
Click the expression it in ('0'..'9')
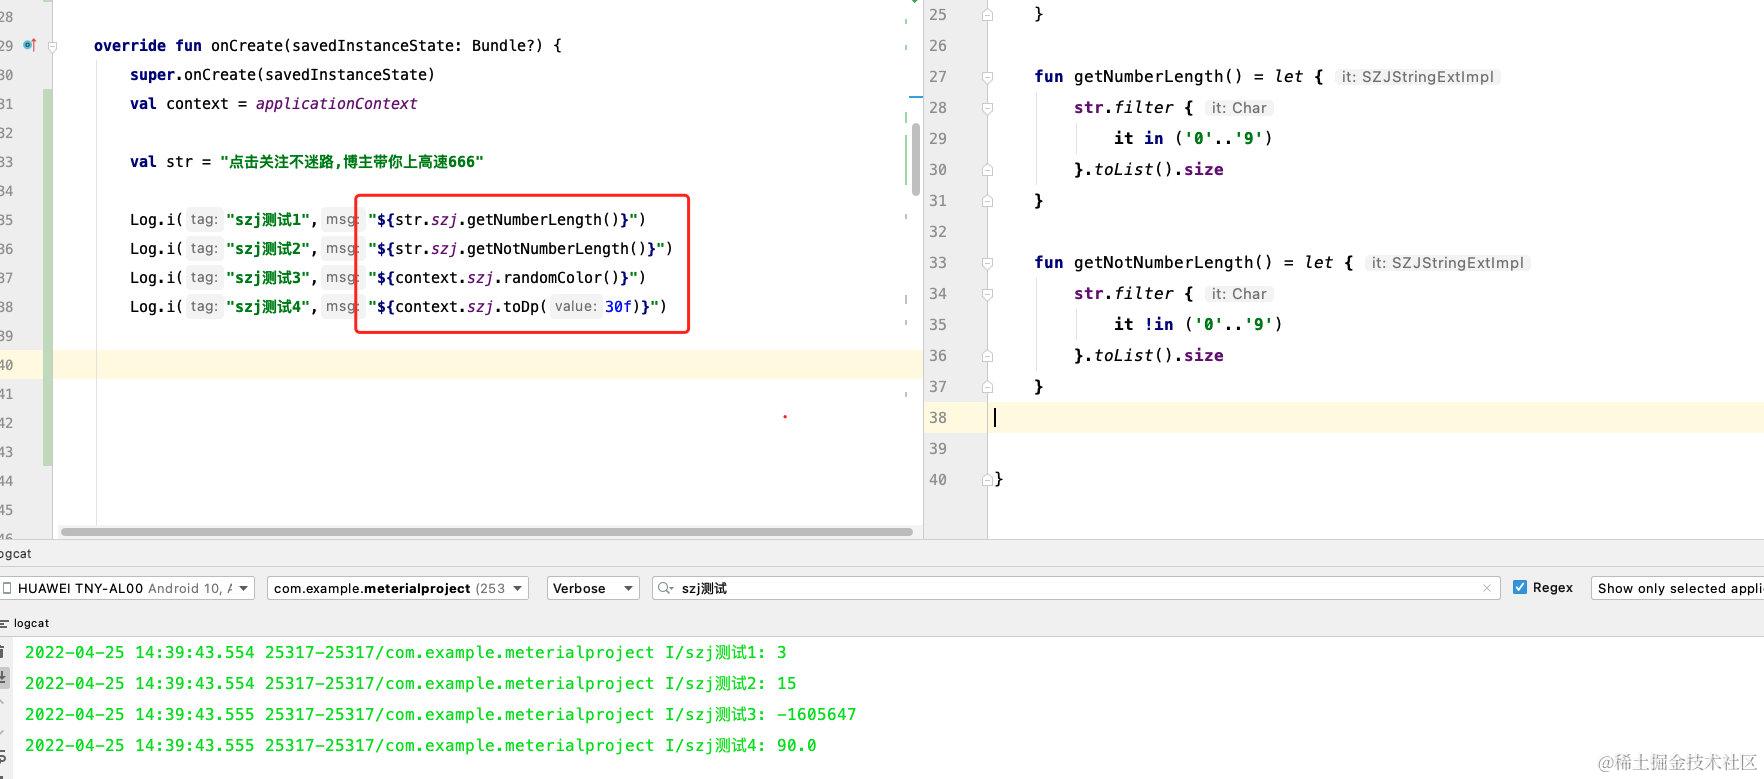click(x=1193, y=138)
